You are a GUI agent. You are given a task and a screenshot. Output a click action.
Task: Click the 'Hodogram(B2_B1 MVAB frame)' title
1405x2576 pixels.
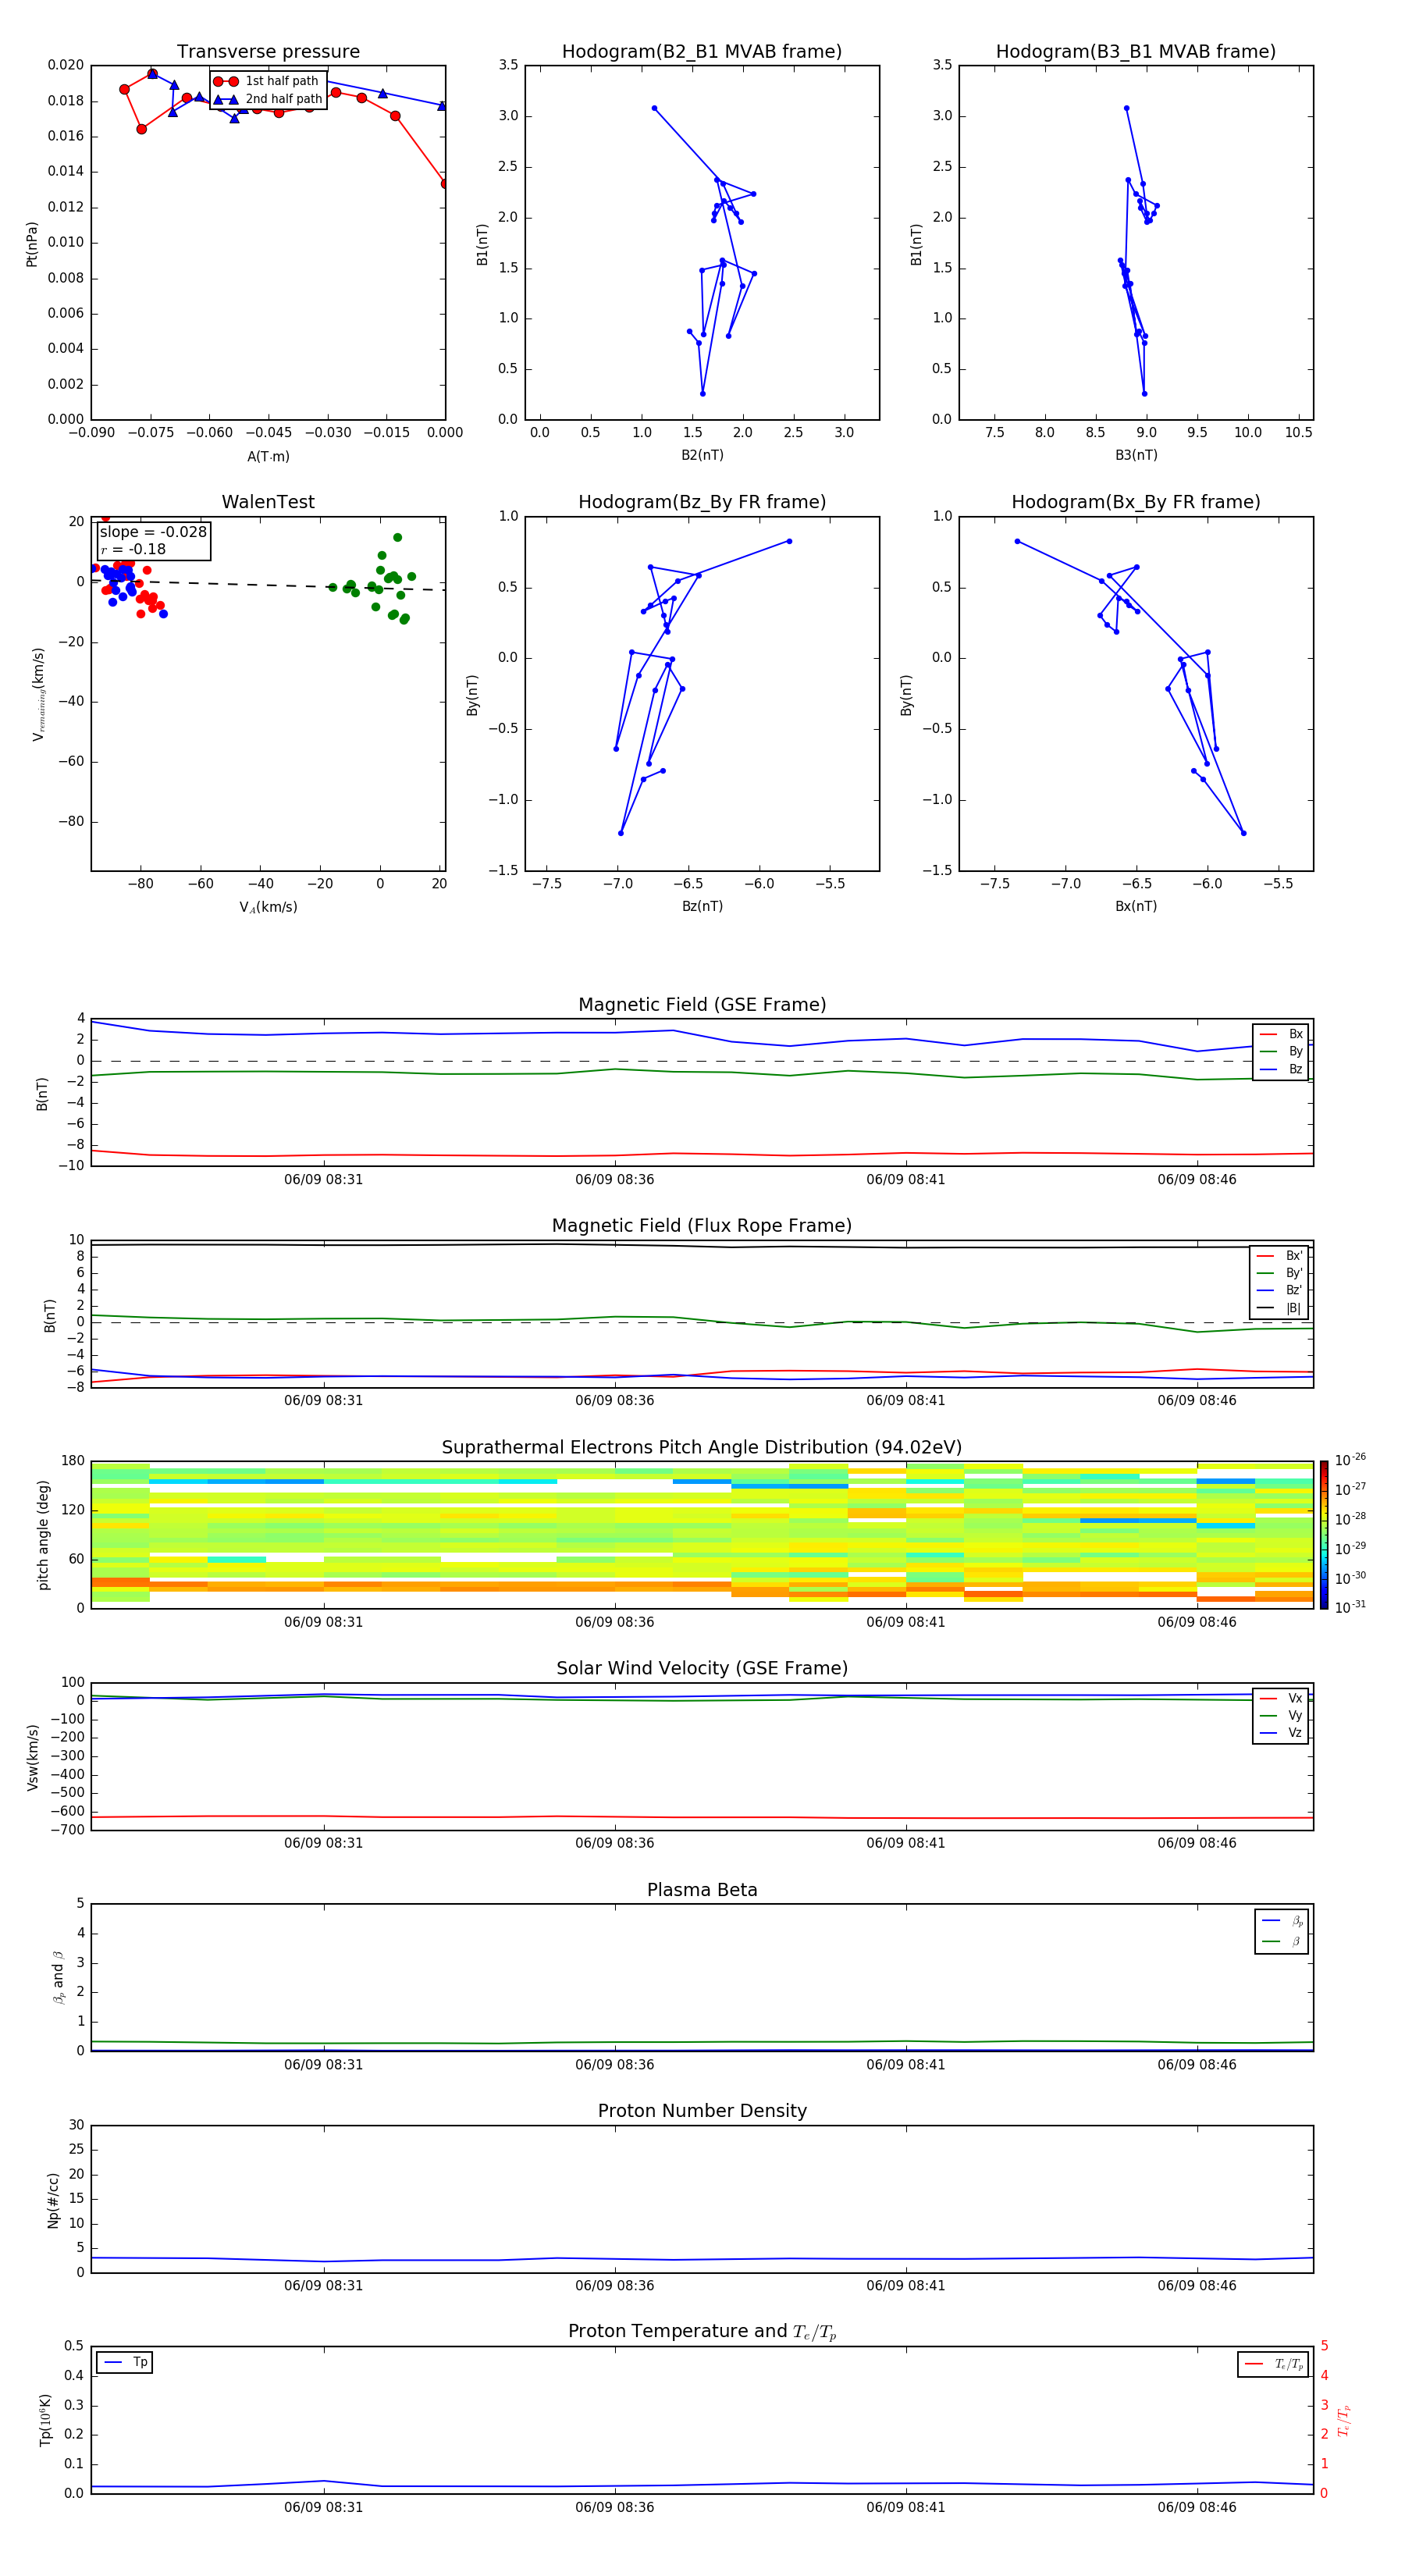click(x=702, y=52)
